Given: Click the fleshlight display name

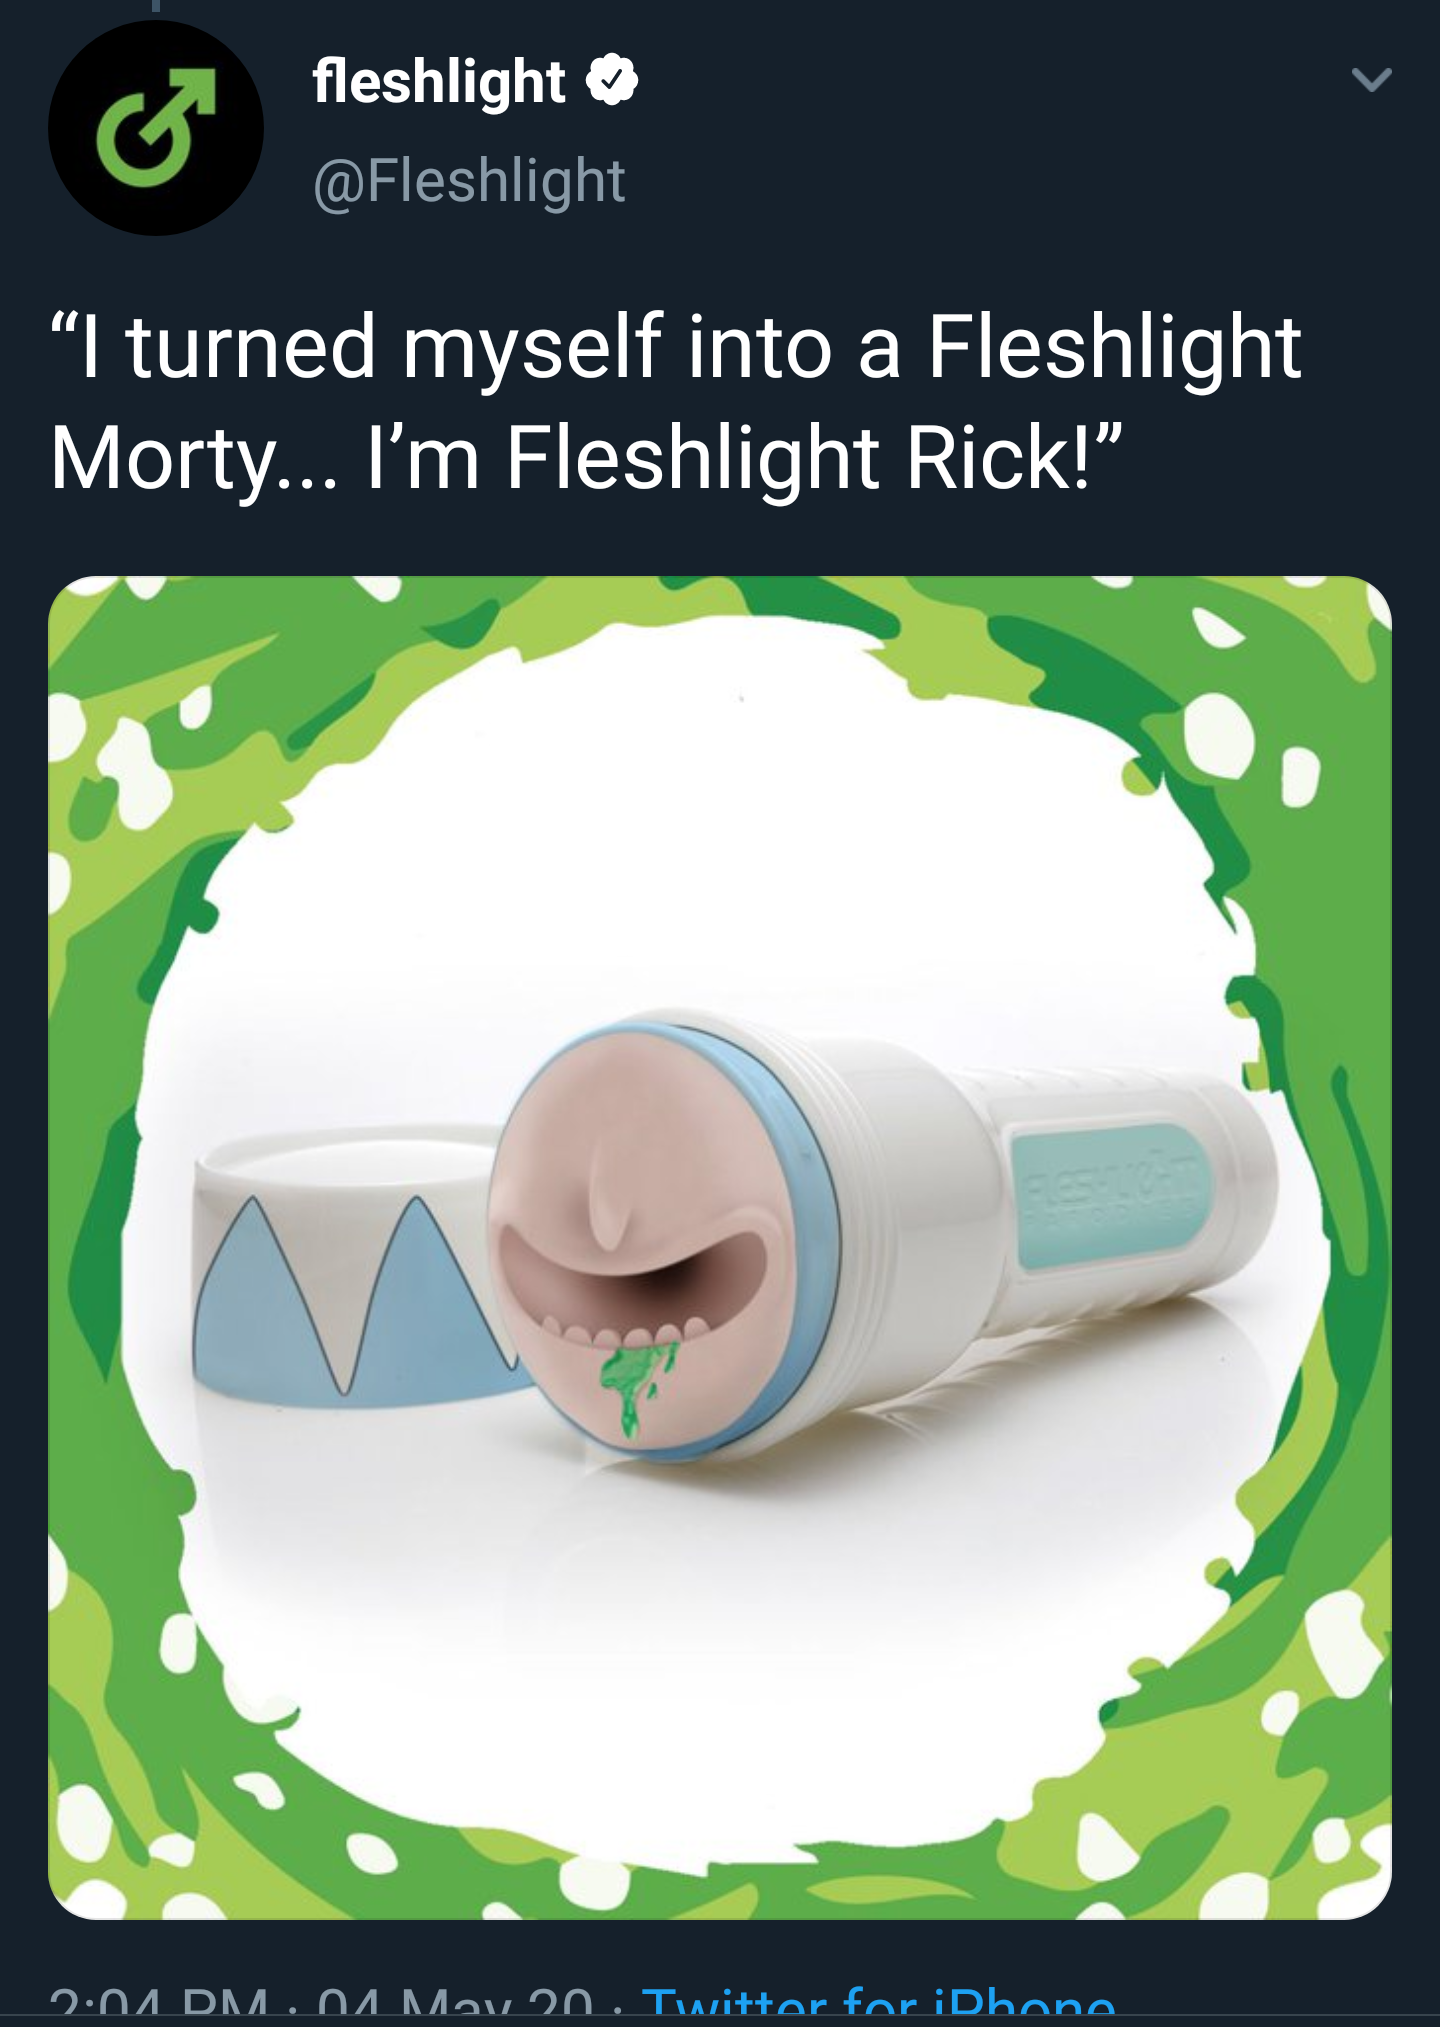Looking at the screenshot, I should point(439,81).
